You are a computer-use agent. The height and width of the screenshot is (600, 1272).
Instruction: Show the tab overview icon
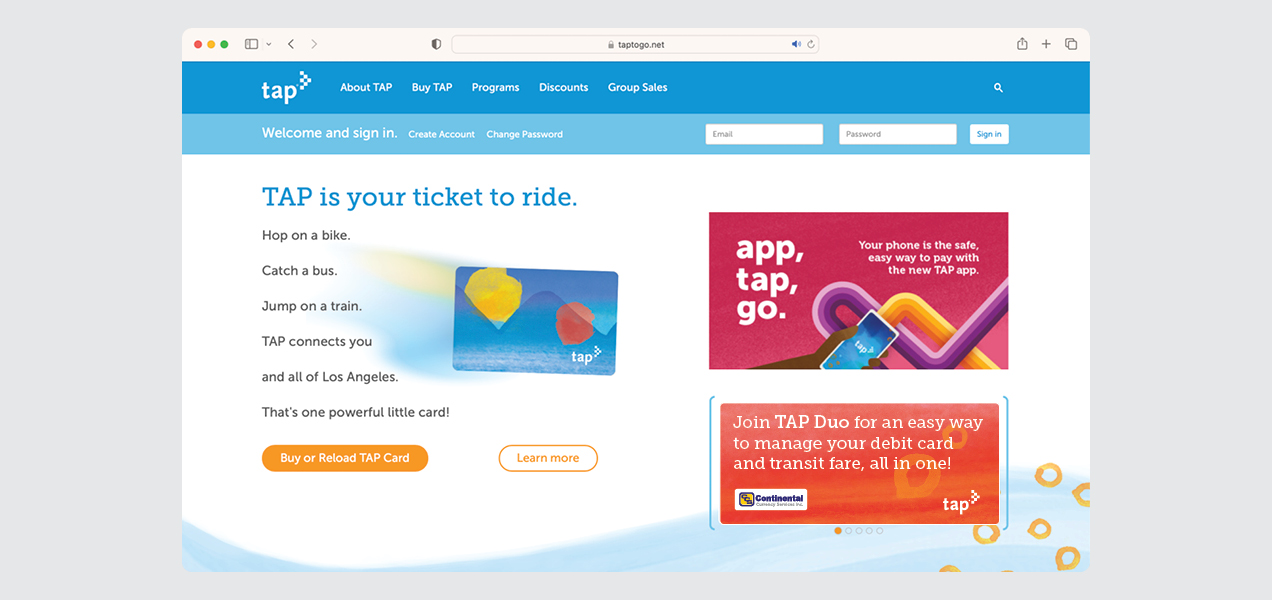click(1071, 44)
